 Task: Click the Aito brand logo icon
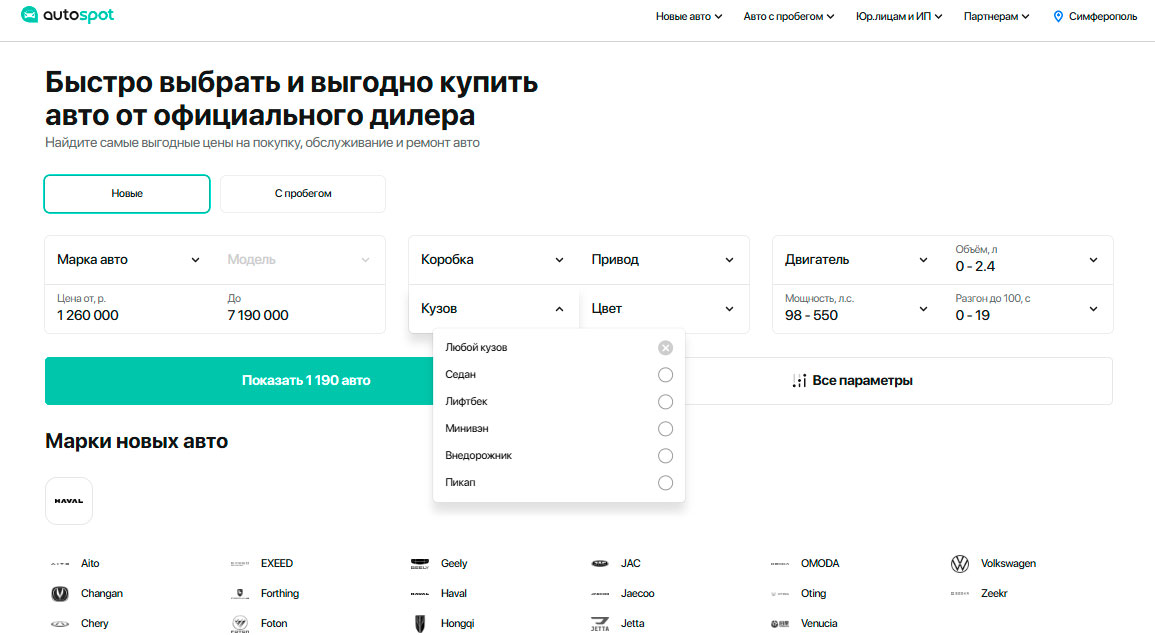pos(60,564)
